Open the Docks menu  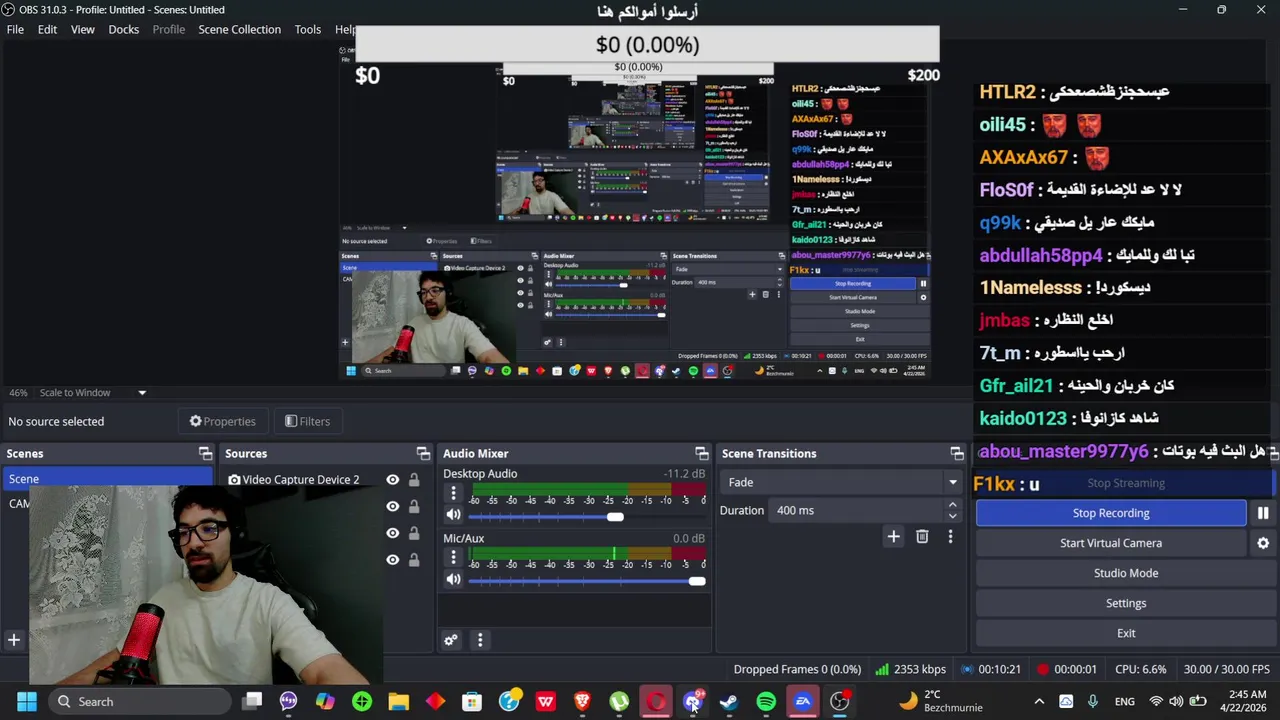[x=124, y=29]
